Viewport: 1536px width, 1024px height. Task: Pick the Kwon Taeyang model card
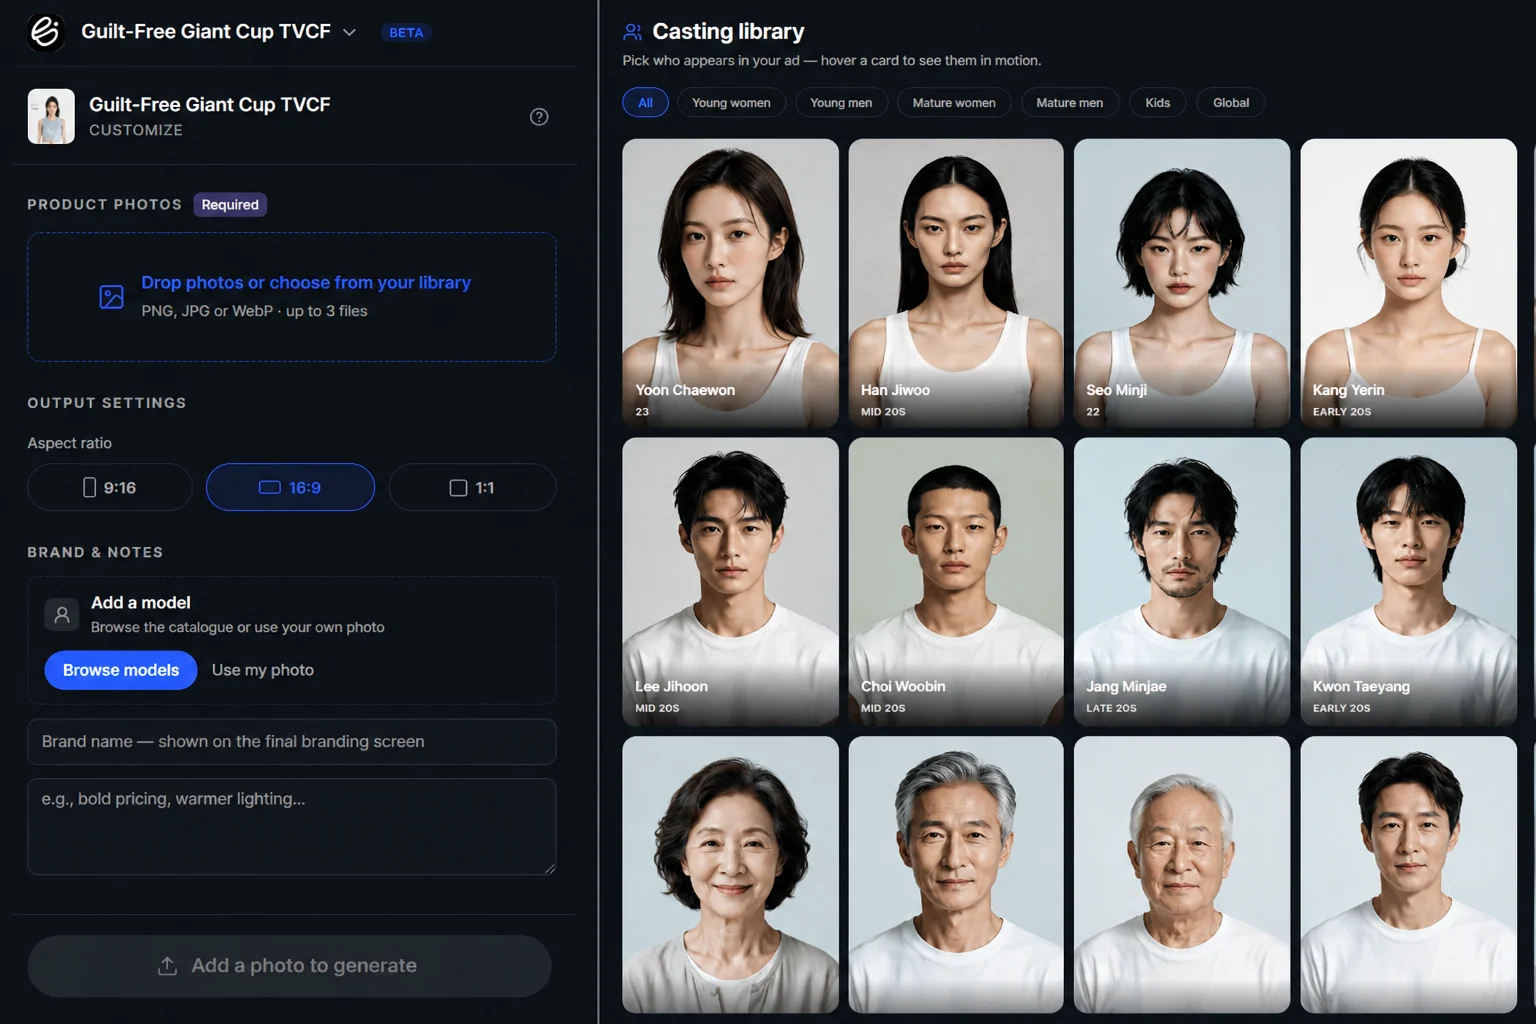point(1408,581)
